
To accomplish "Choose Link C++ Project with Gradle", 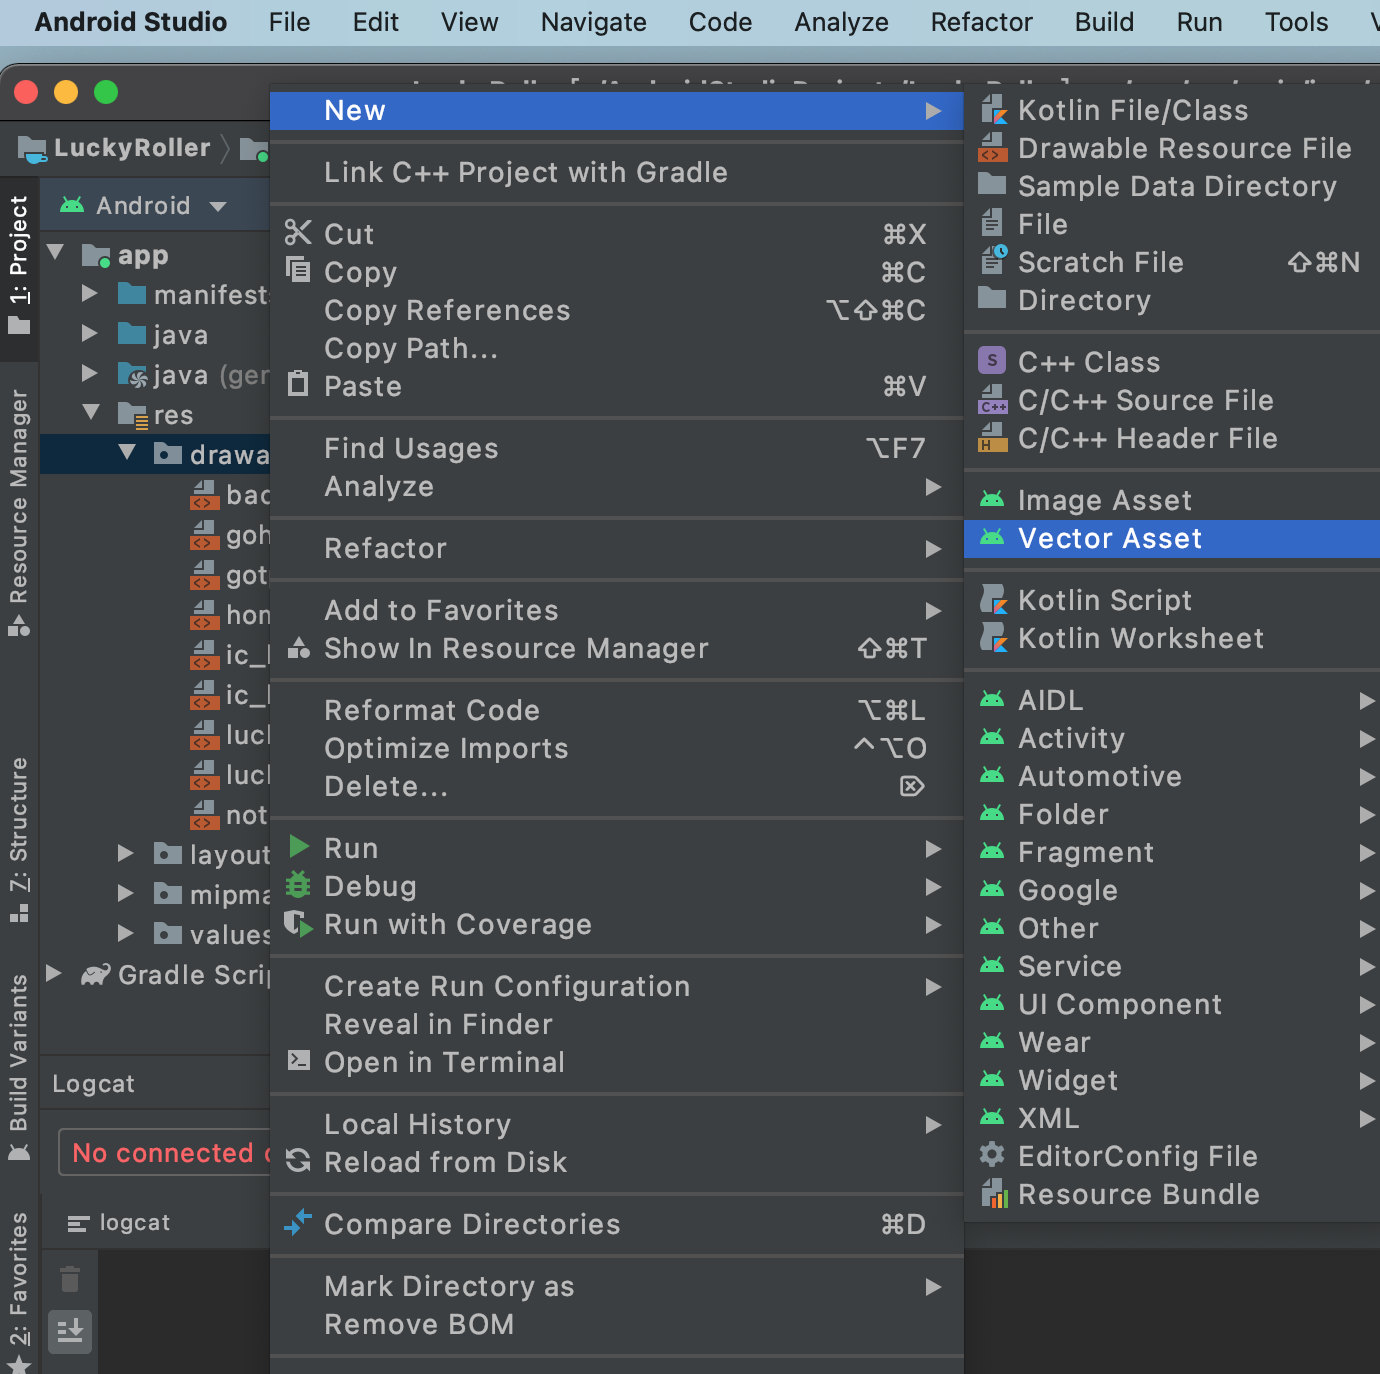I will (x=616, y=172).
